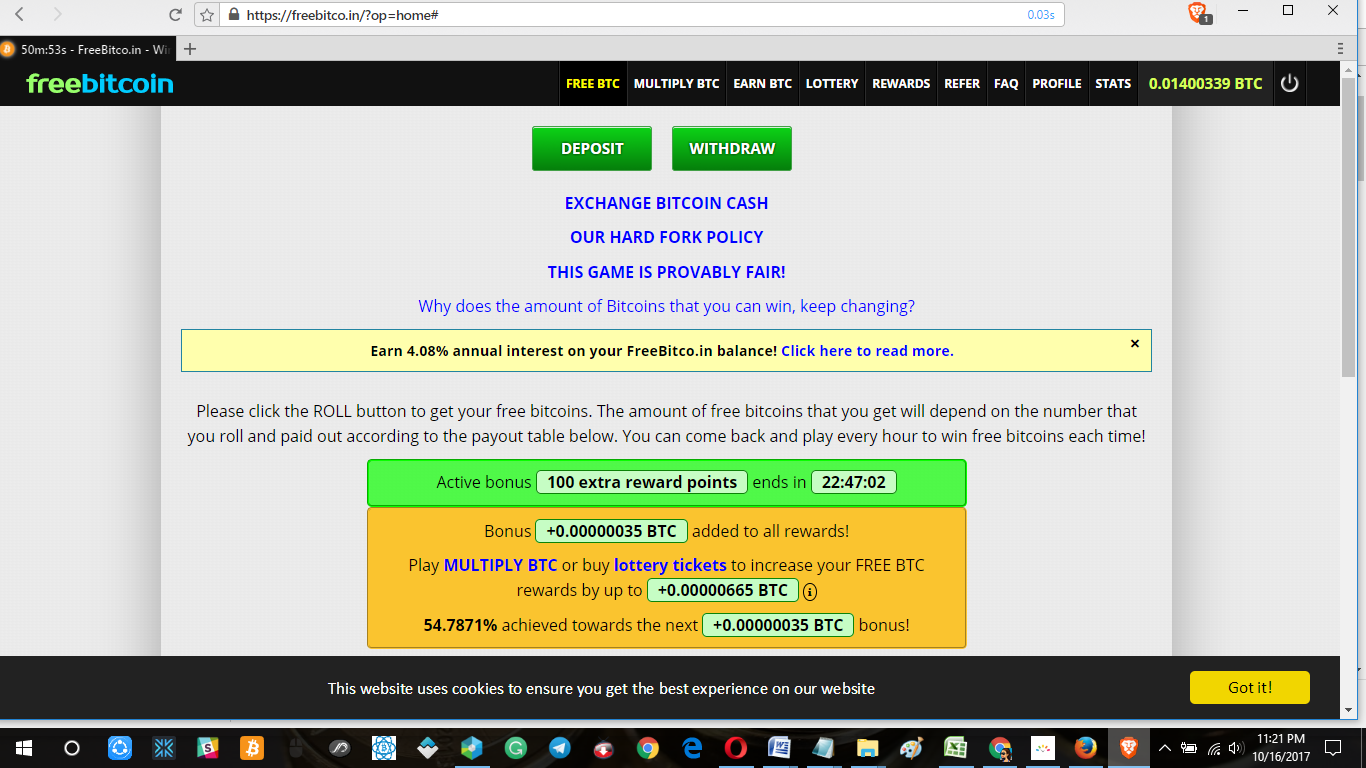1366x768 pixels.
Task: Open the REFER page
Action: point(962,84)
